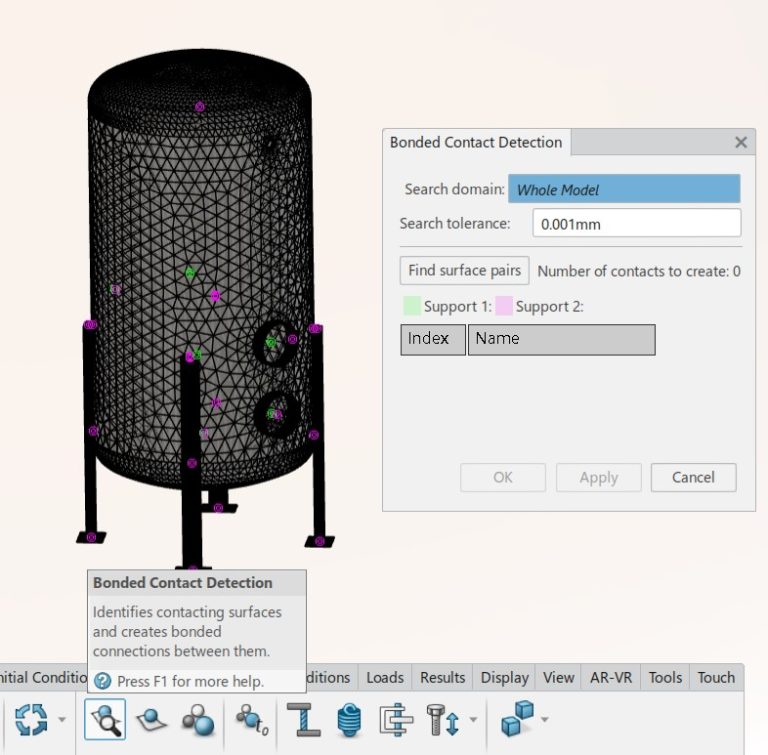Open dropdown arrow beside circular arrows icon
This screenshot has width=768, height=755.
click(63, 719)
